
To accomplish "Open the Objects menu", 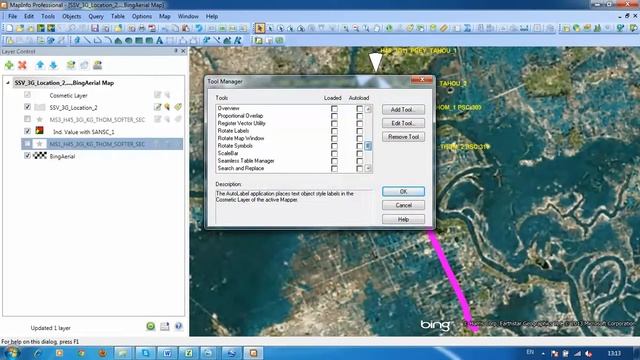I will pyautogui.click(x=71, y=16).
